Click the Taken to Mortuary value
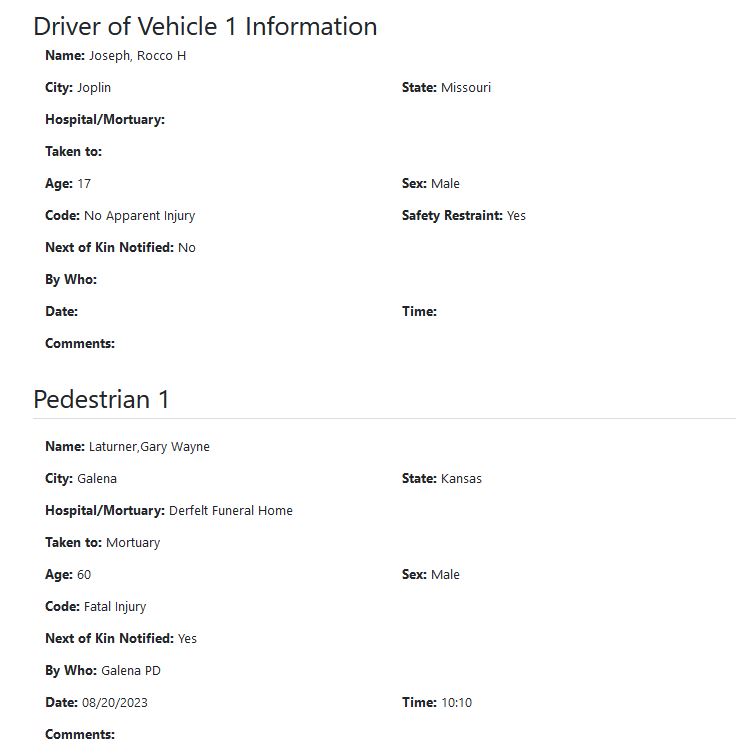739x754 pixels. [x=133, y=543]
